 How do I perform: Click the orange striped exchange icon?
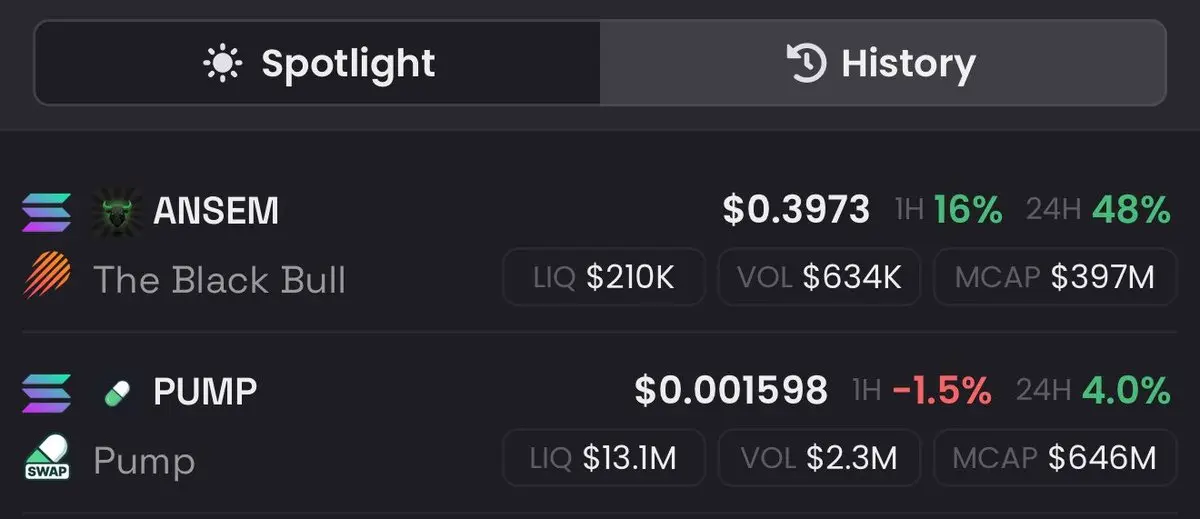click(x=46, y=278)
